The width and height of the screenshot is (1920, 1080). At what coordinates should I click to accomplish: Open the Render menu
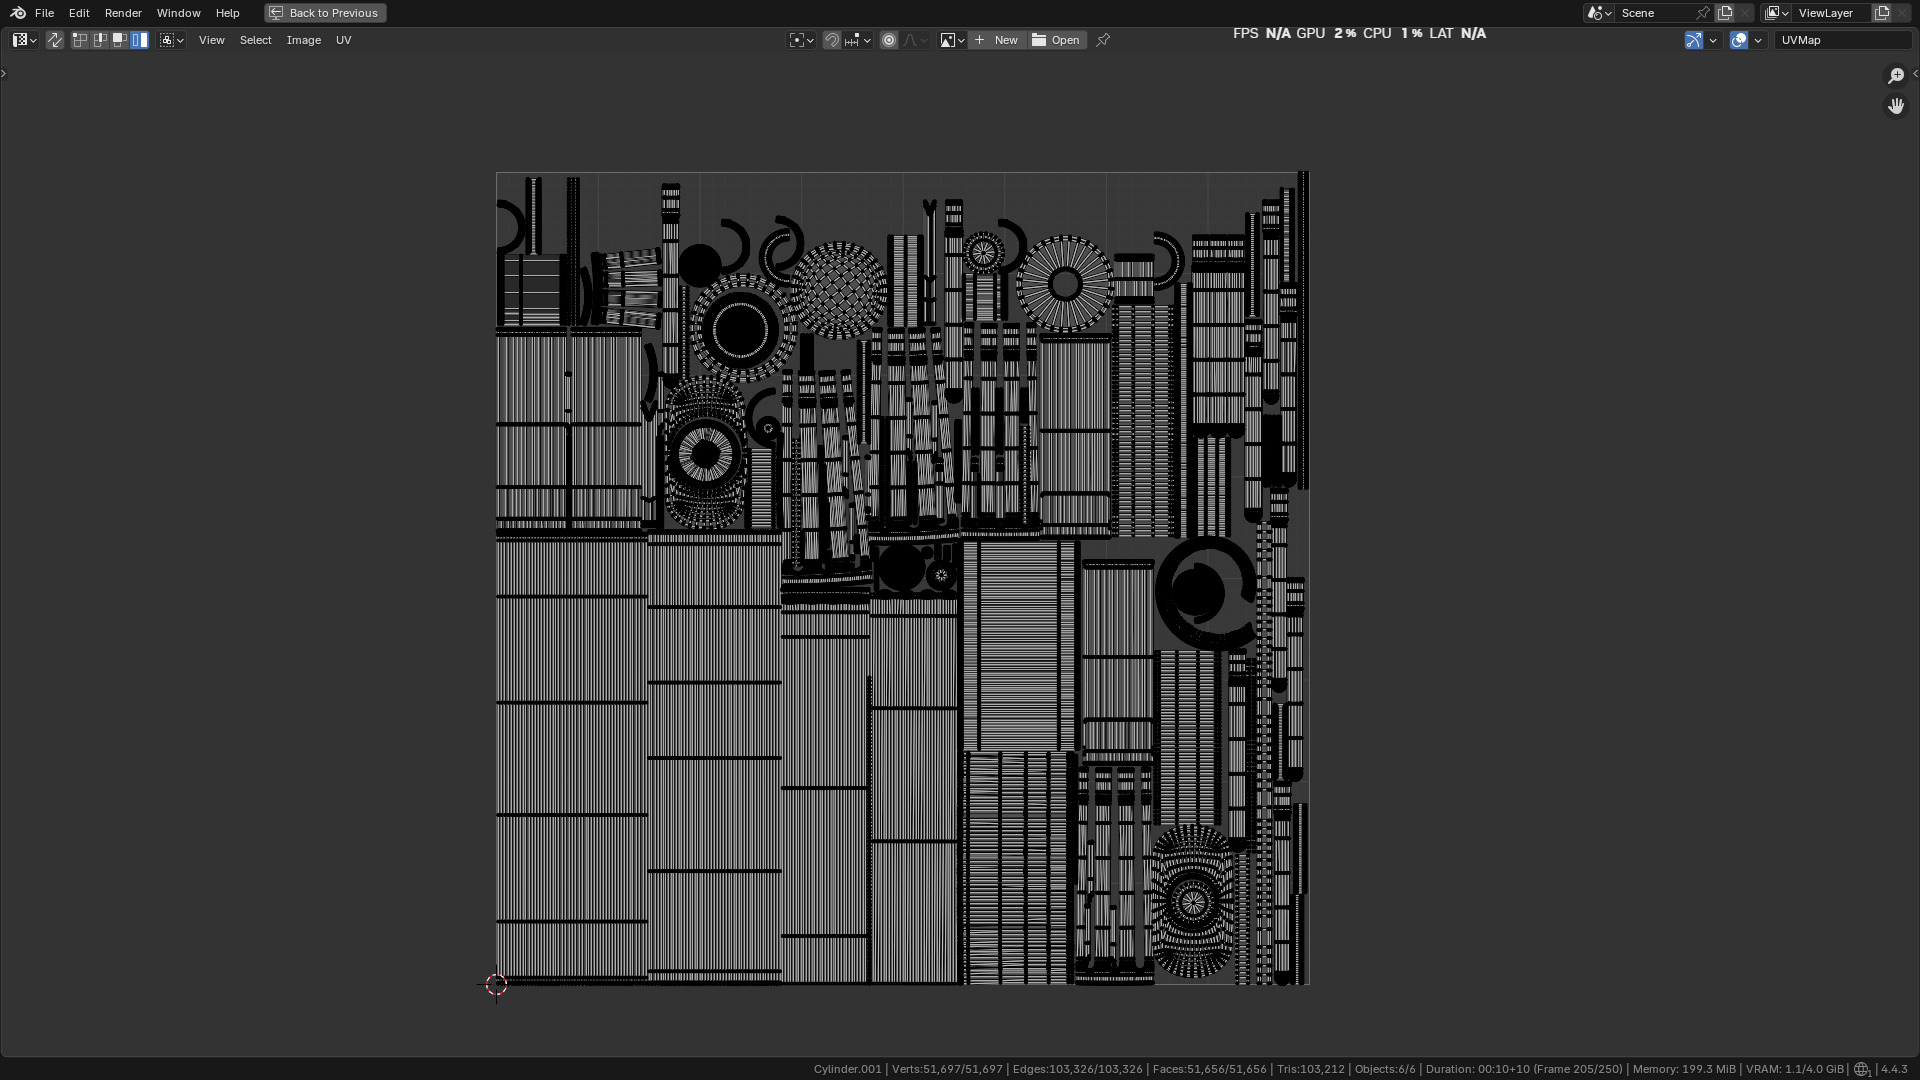pyautogui.click(x=123, y=13)
